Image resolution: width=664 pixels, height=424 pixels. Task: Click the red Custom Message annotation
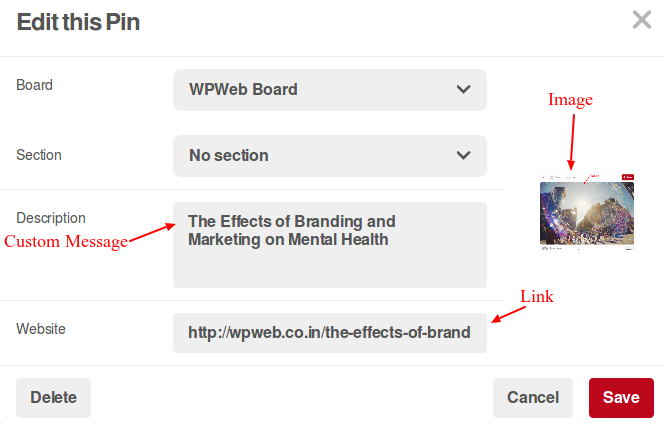coord(66,242)
